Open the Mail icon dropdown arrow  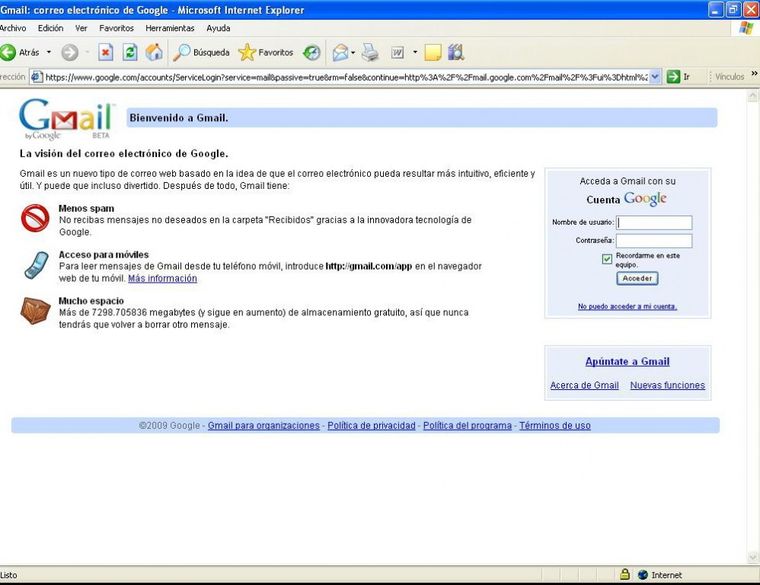pyautogui.click(x=353, y=52)
